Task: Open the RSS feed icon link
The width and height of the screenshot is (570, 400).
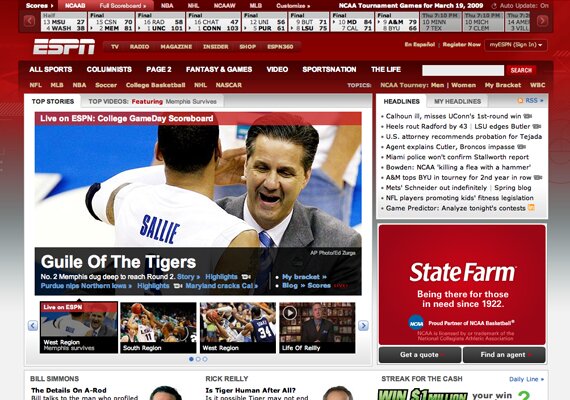Action: point(520,101)
